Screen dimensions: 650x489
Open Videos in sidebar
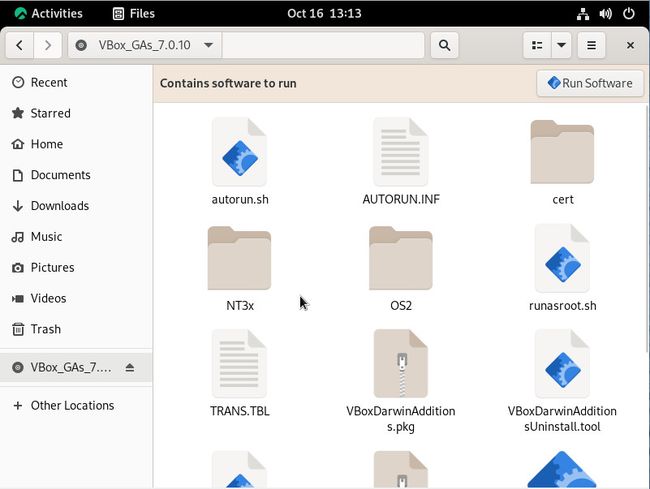click(76, 298)
